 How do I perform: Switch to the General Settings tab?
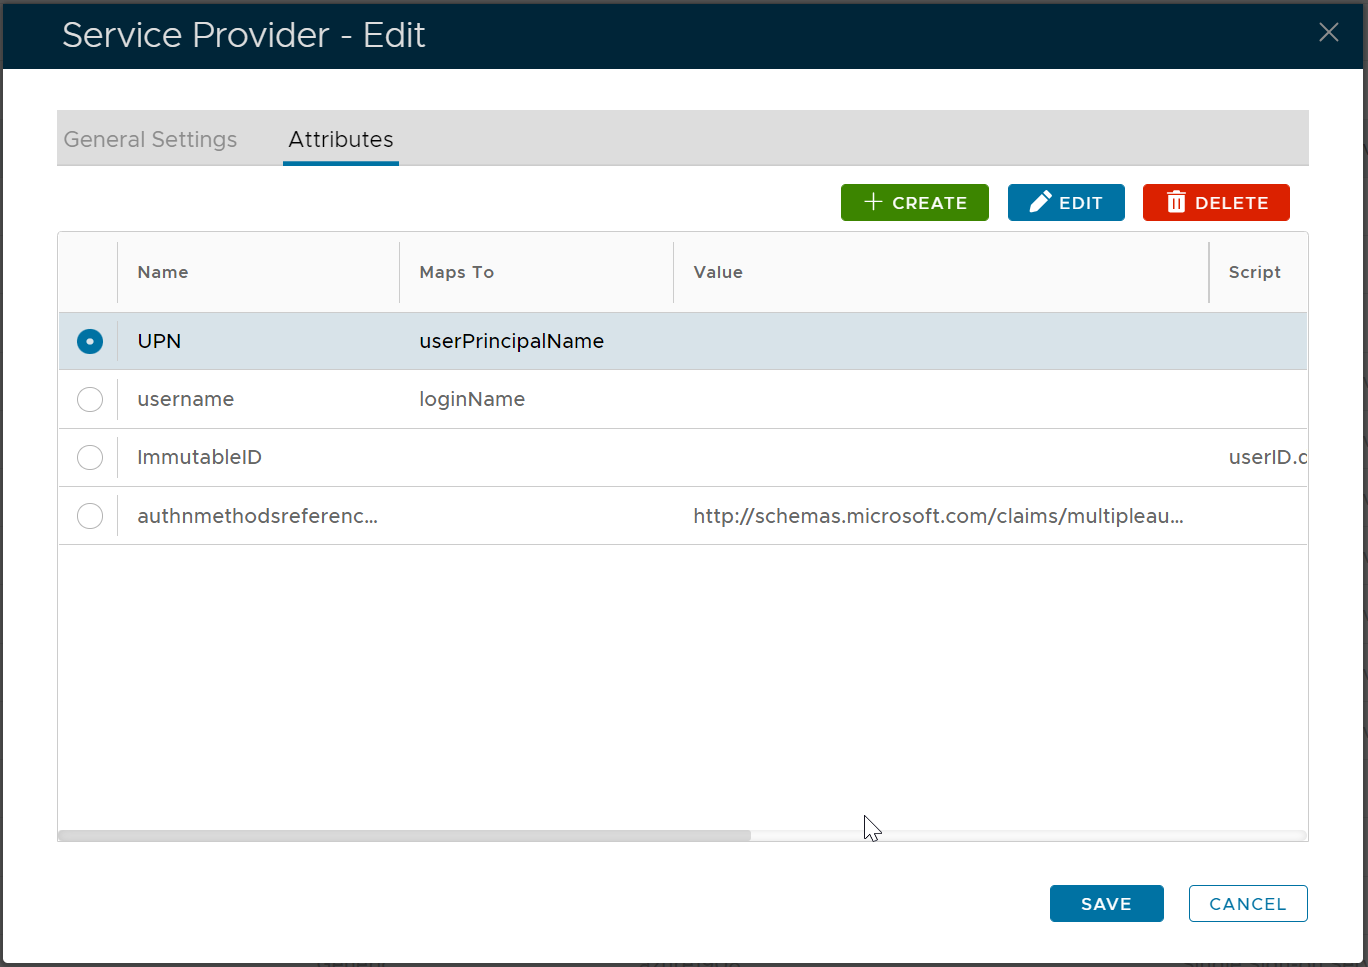point(150,140)
